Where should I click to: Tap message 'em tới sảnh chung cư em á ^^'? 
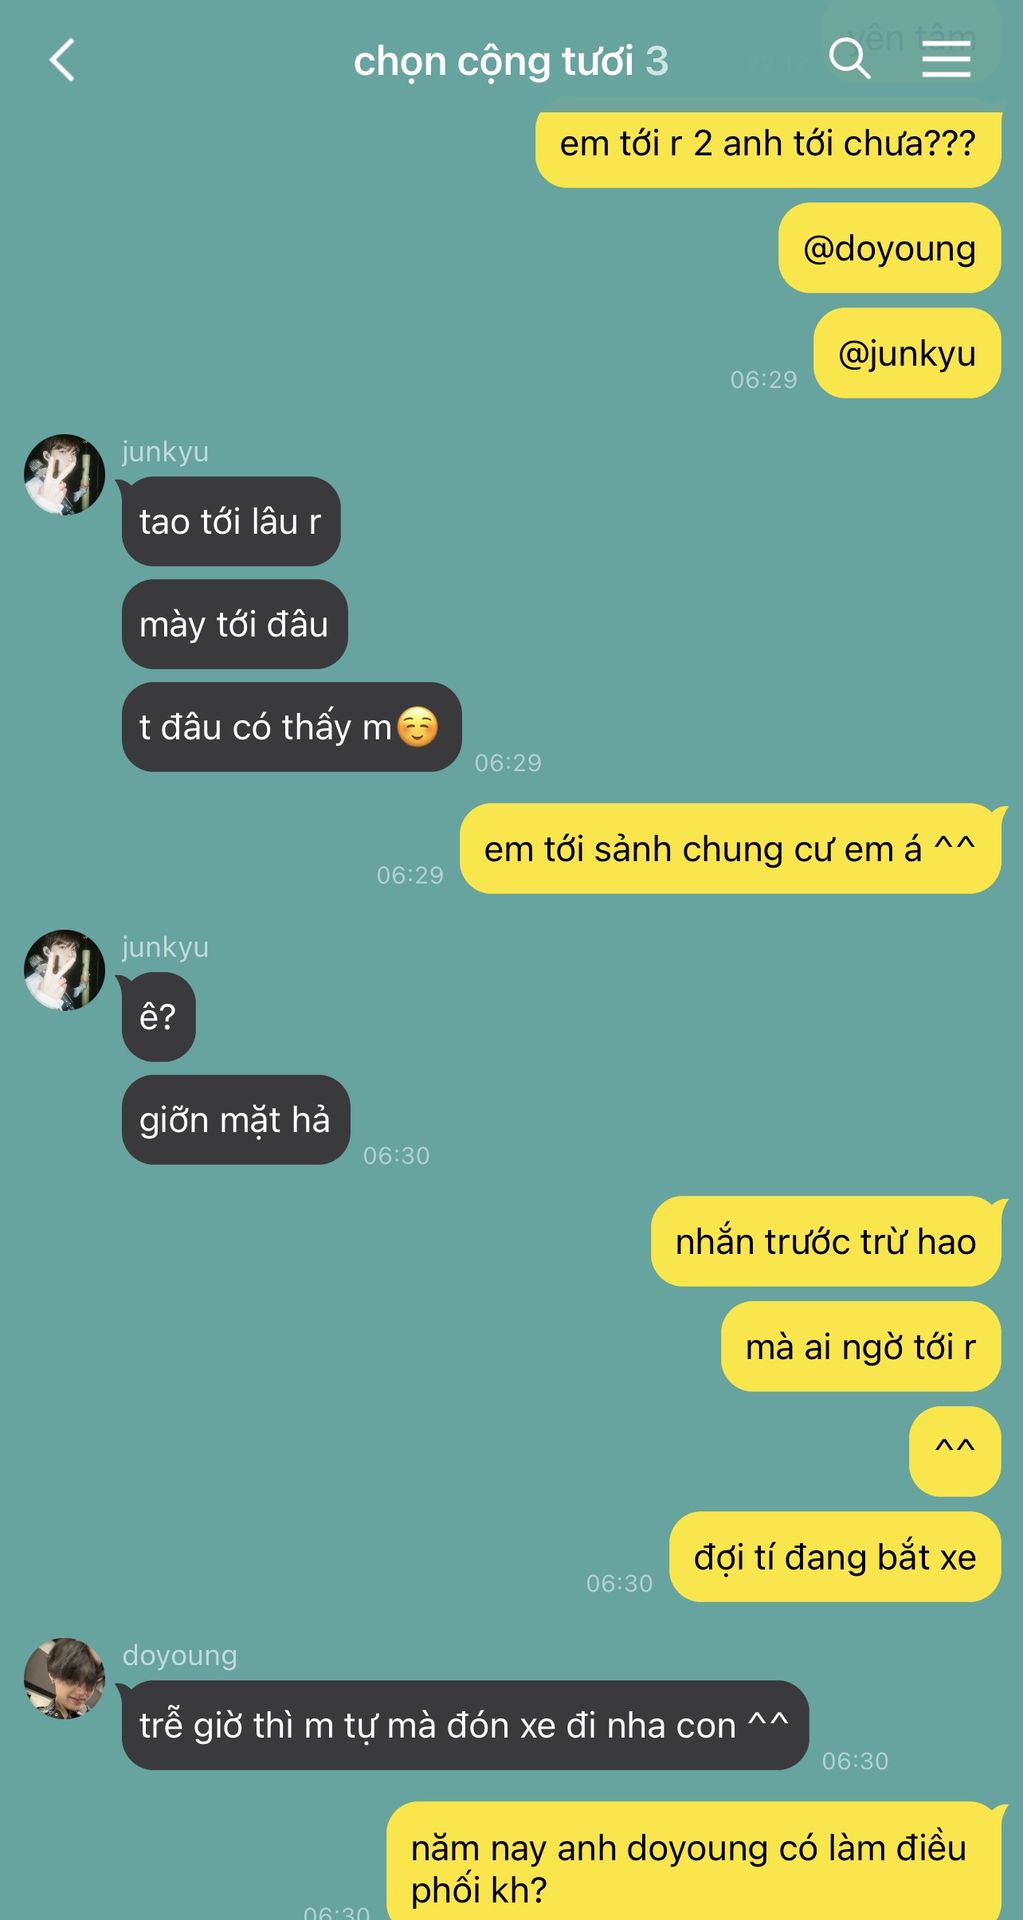730,849
